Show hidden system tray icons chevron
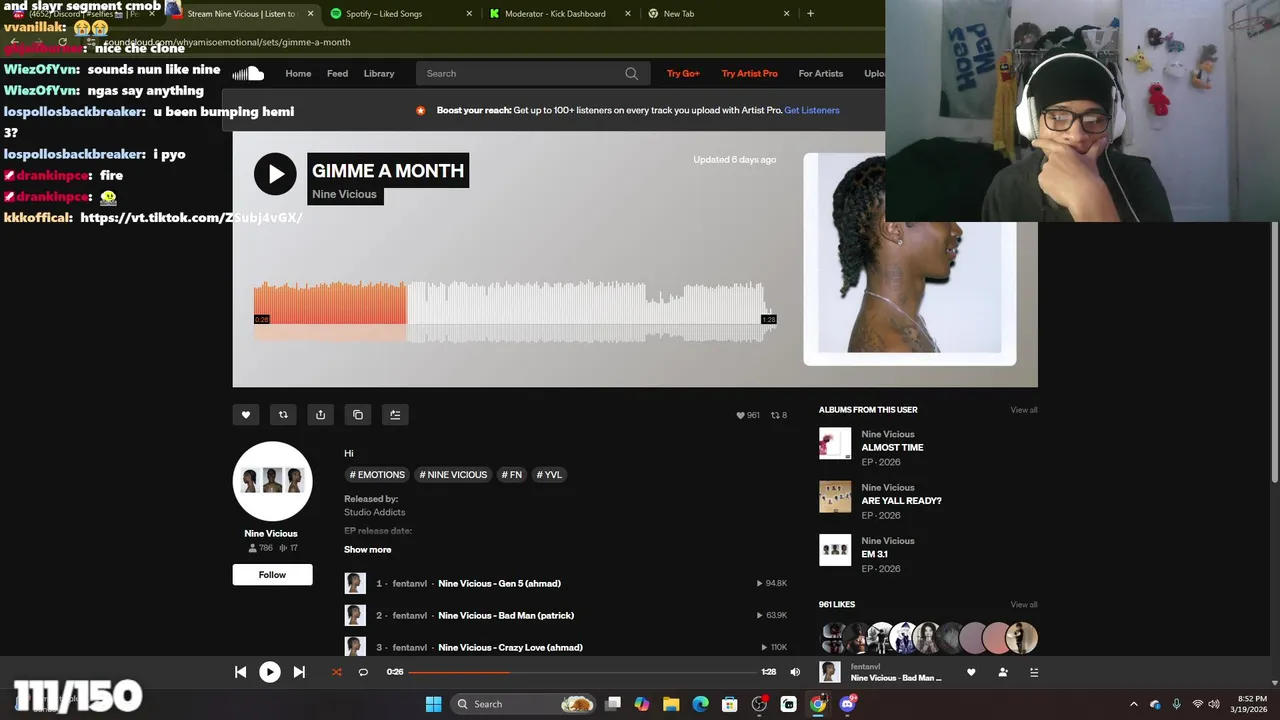 coord(1133,704)
